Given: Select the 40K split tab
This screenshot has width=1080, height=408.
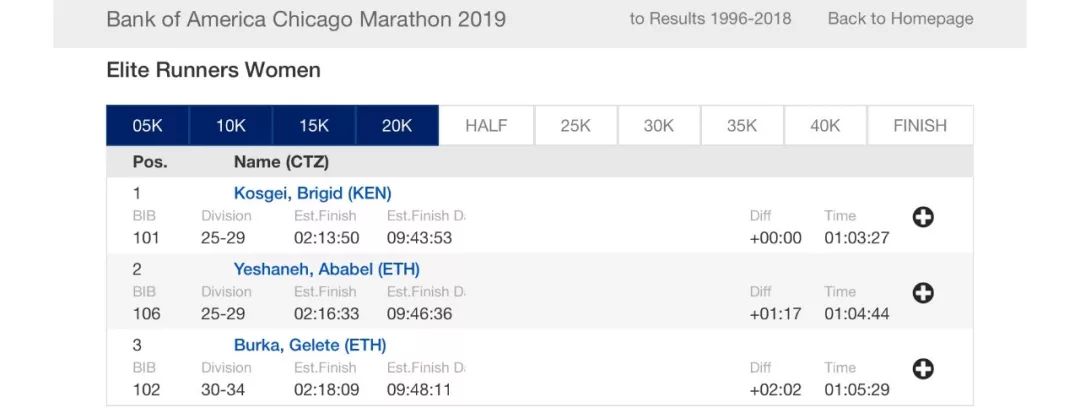Looking at the screenshot, I should 825,126.
